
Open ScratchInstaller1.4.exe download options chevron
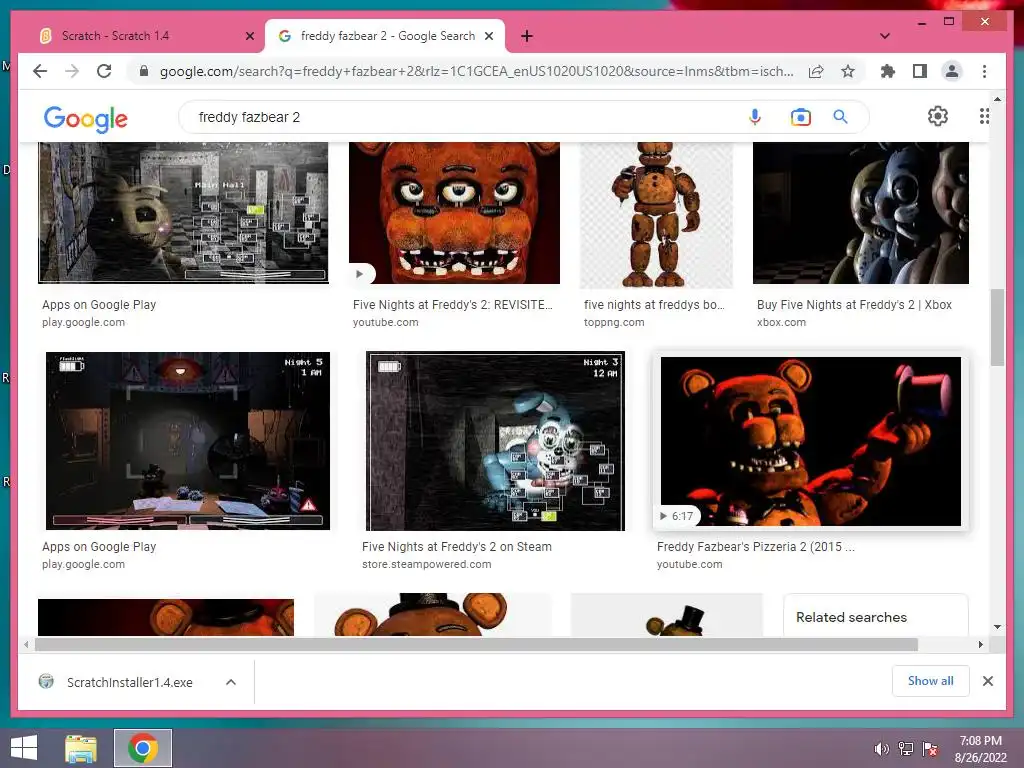(x=231, y=682)
